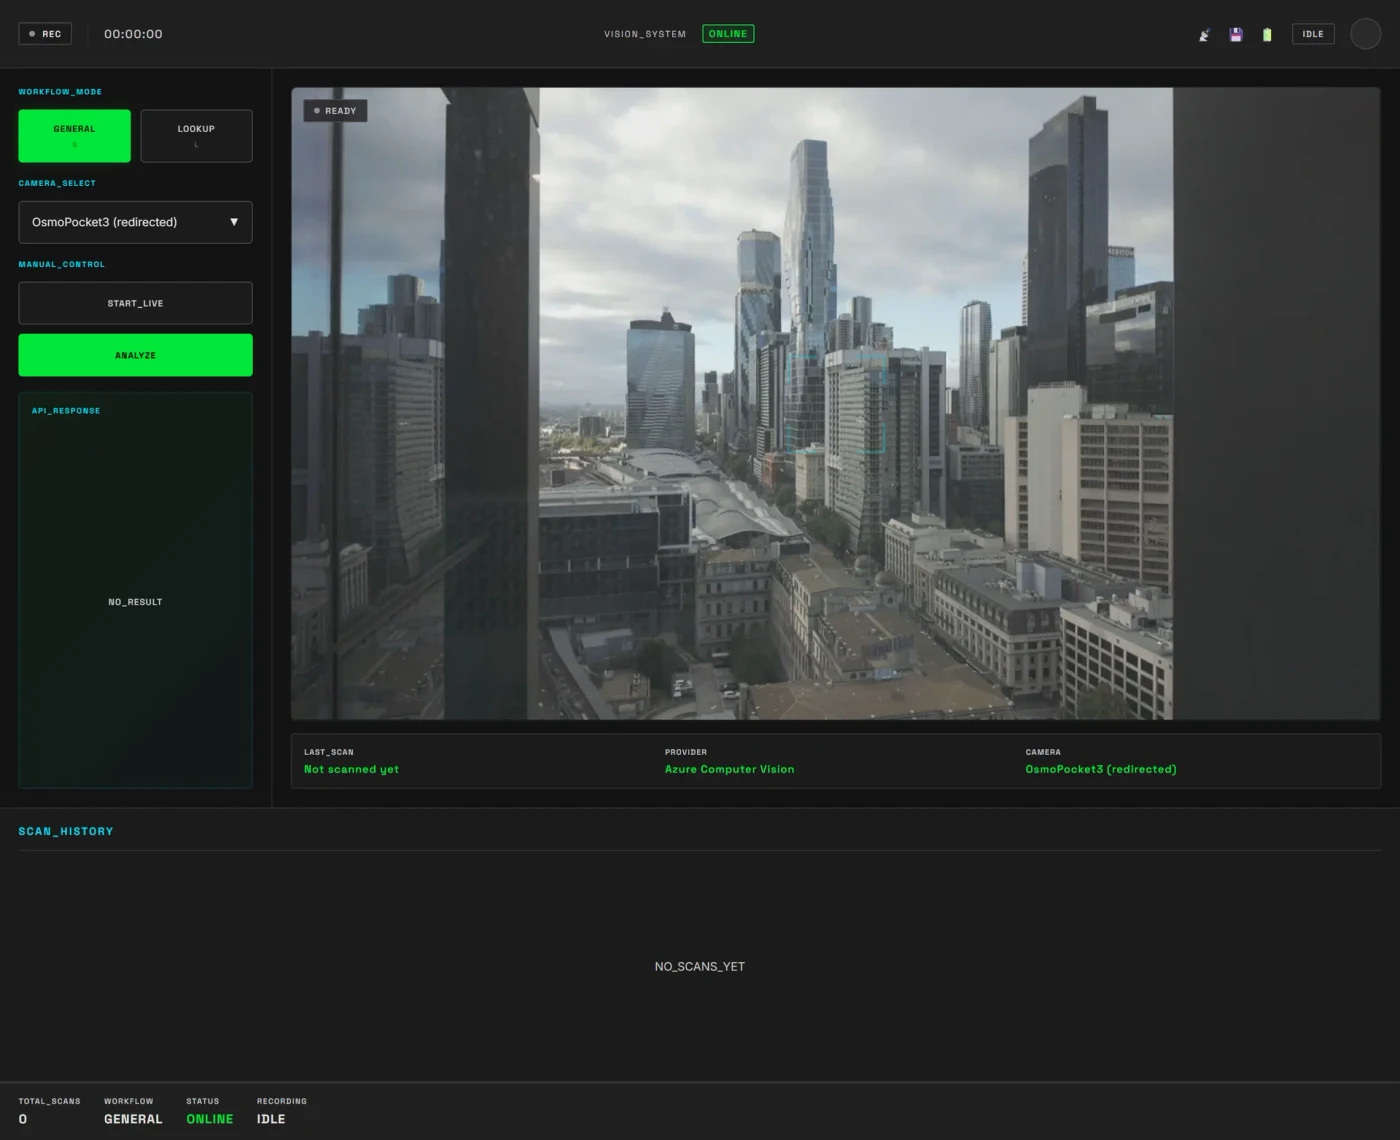Select the GENERAL workflow mode
Image resolution: width=1400 pixels, height=1140 pixels.
click(x=74, y=135)
